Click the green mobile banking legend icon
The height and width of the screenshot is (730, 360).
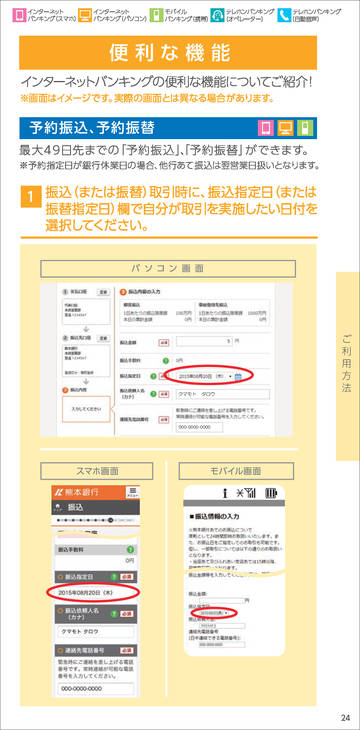[156, 15]
